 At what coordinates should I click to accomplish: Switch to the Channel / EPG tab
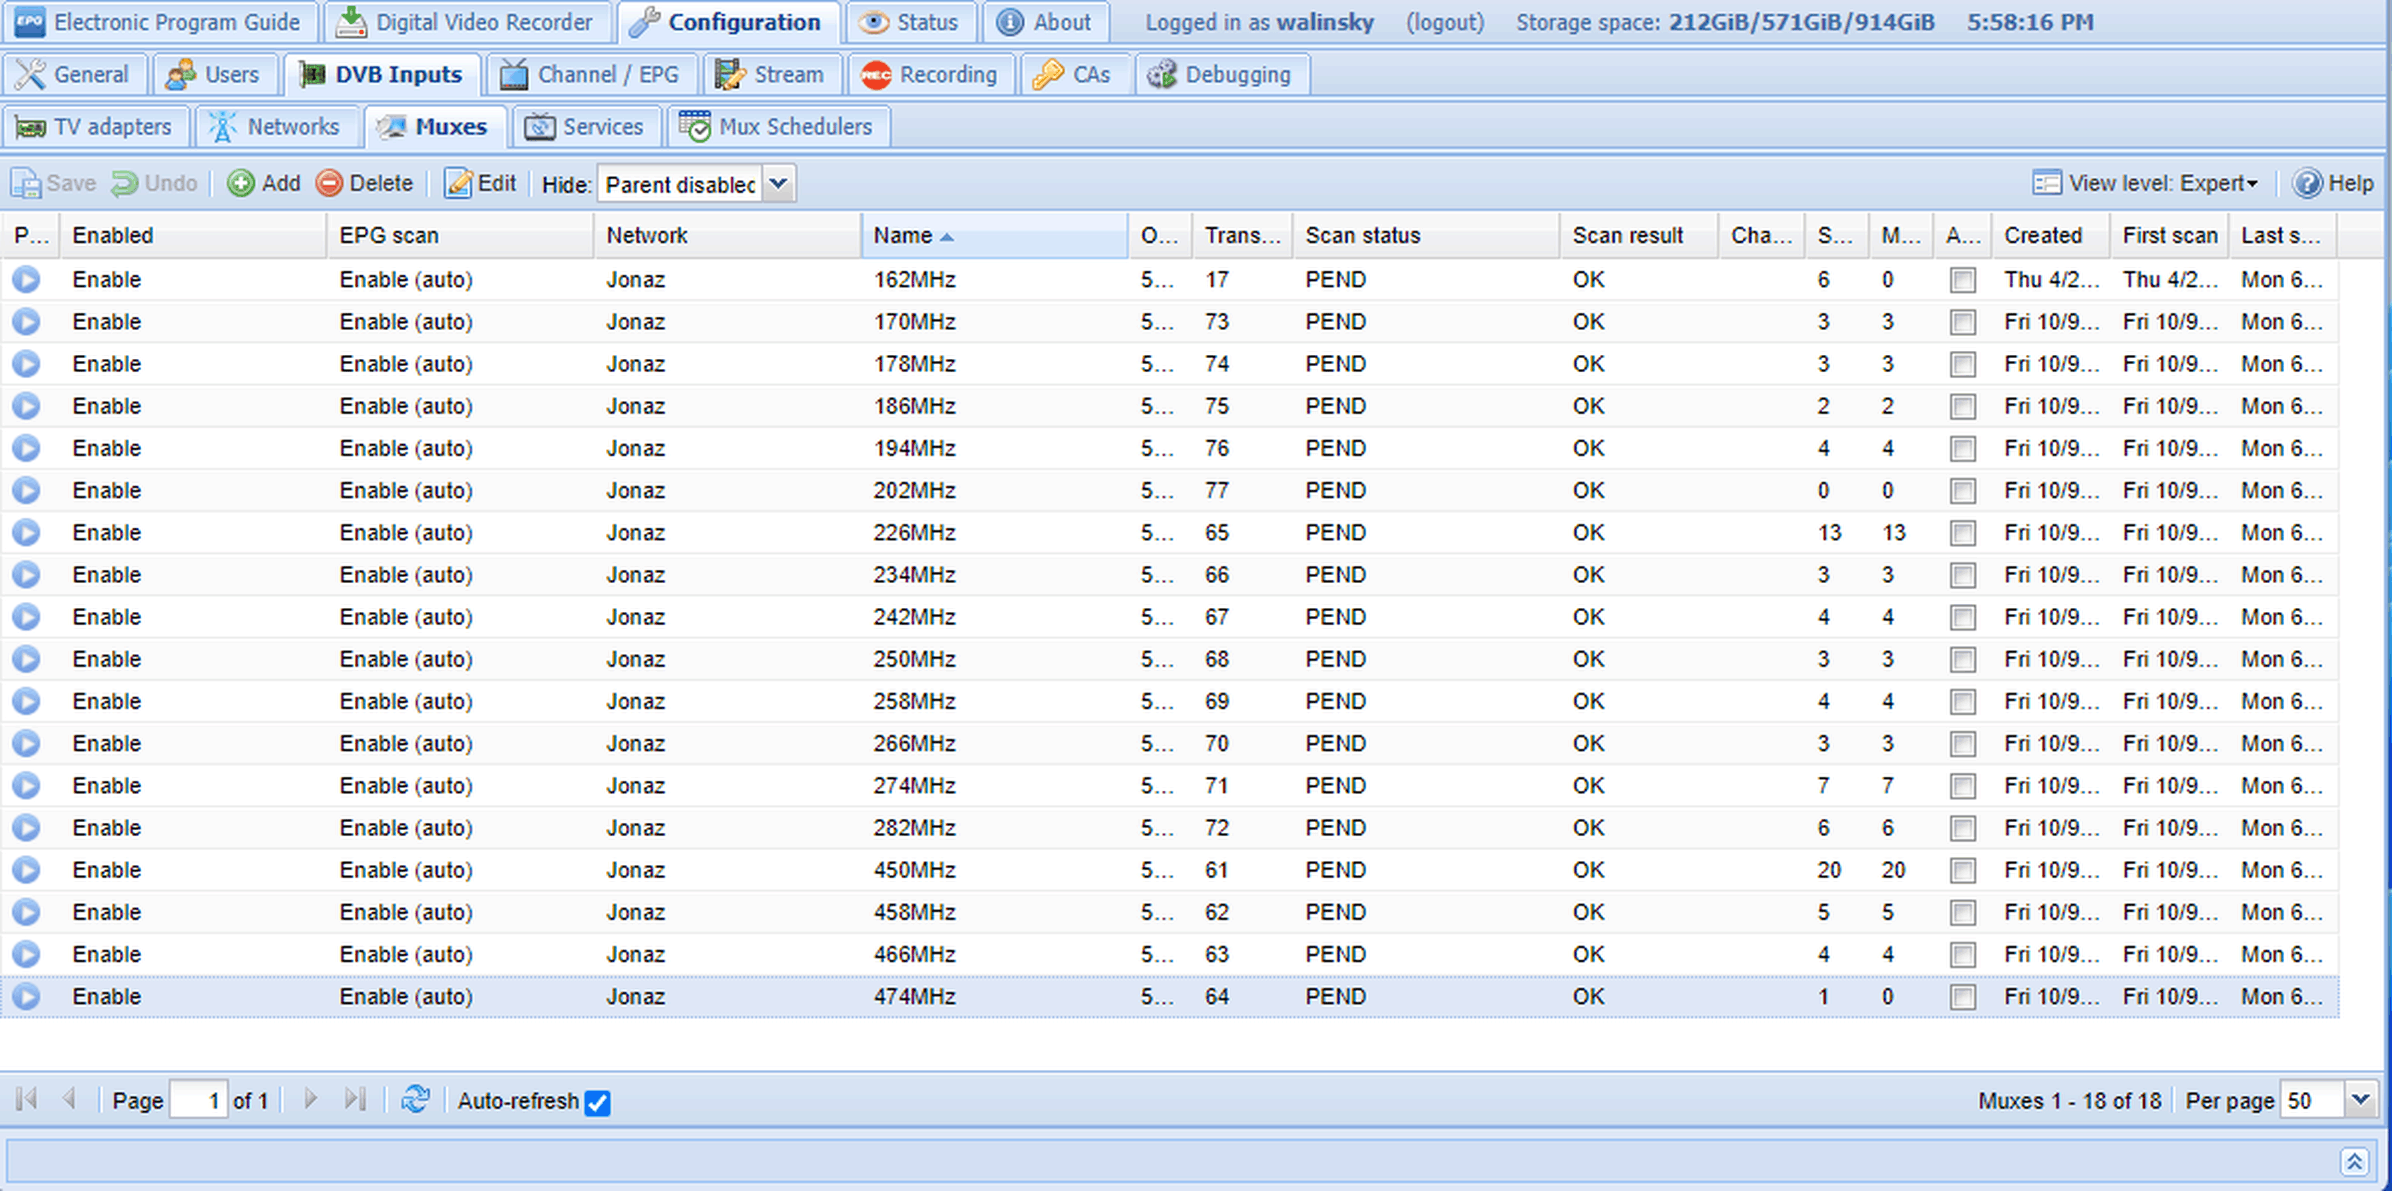(x=591, y=75)
